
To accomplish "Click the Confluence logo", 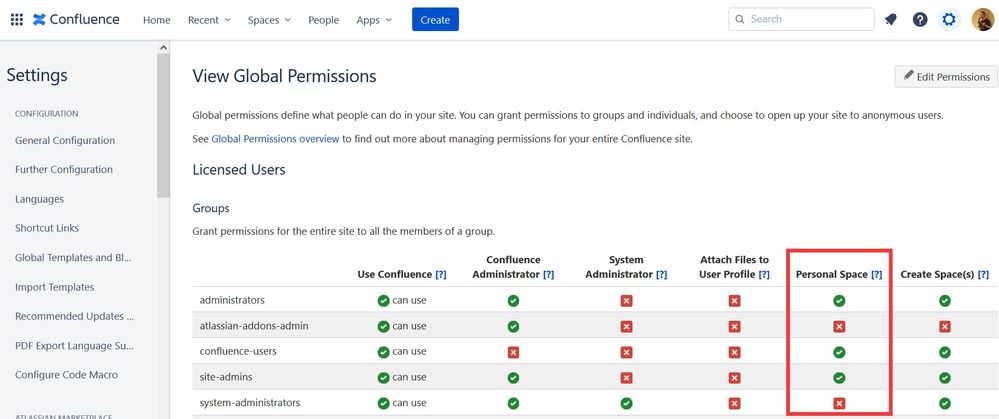I will tap(76, 19).
